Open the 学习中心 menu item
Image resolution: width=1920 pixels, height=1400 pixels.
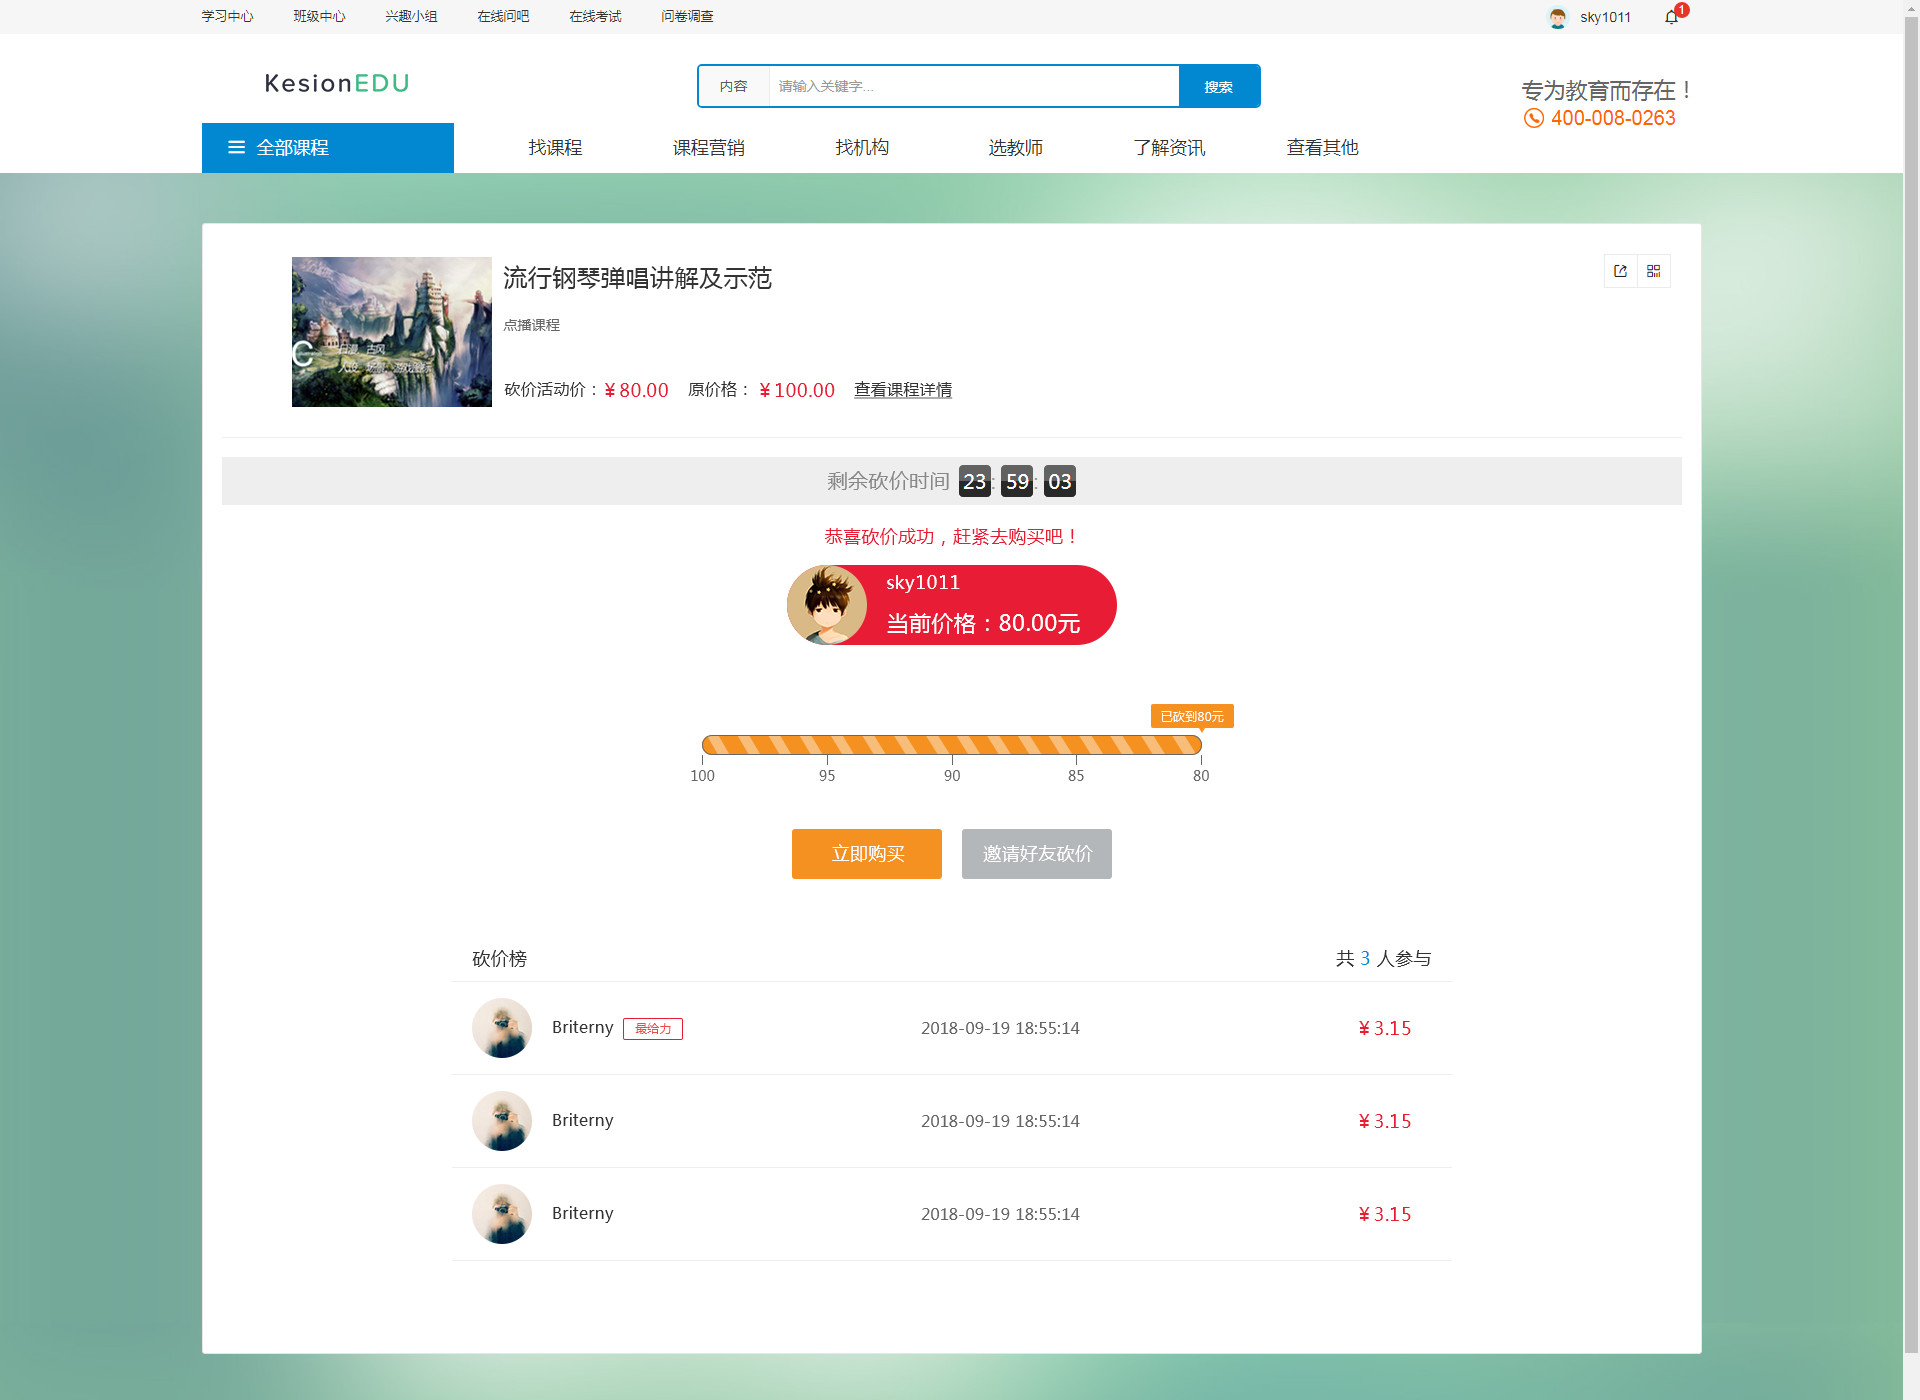click(x=227, y=16)
